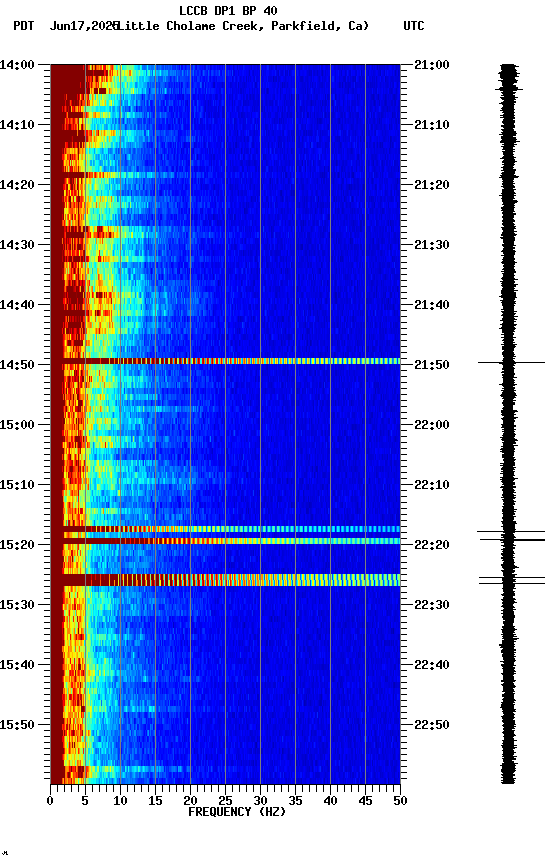The width and height of the screenshot is (552, 864).
Task: Click the 15:50 PDT time label
Action: [17, 725]
